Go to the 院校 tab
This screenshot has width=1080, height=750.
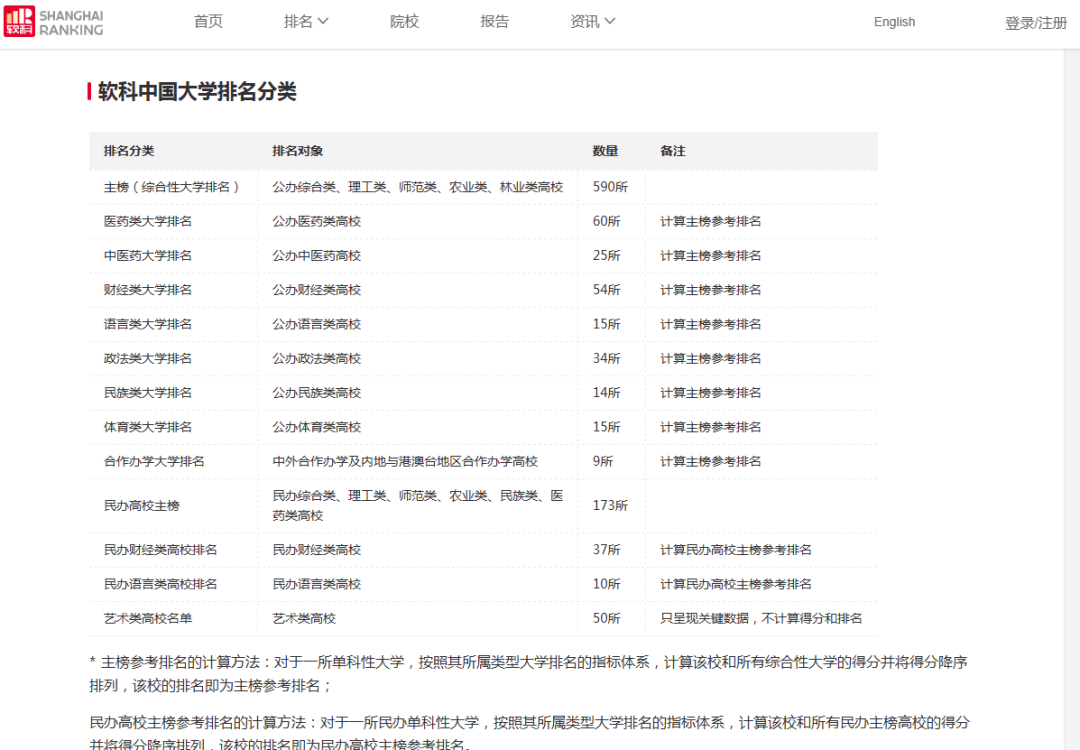coord(404,22)
